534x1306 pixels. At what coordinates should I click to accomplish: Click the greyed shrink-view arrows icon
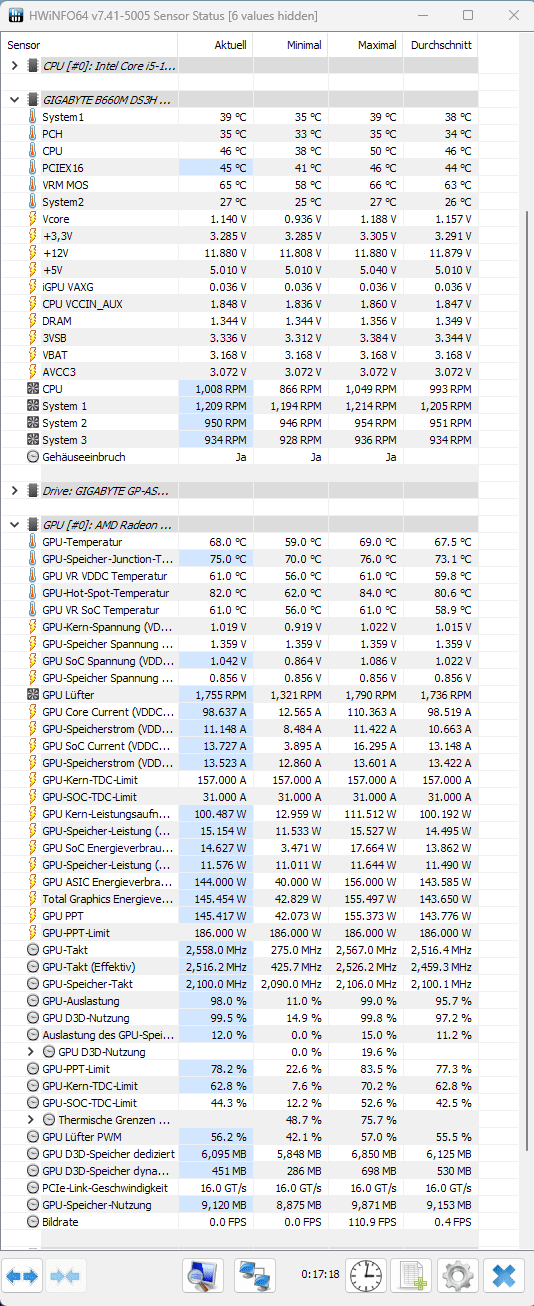coord(66,1275)
